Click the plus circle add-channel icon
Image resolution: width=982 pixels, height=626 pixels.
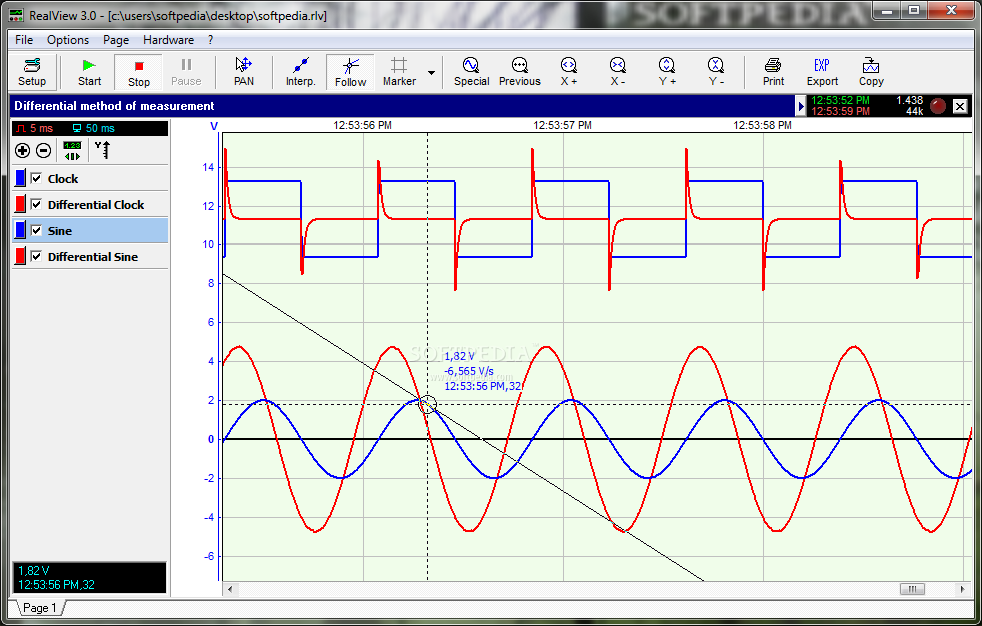click(22, 150)
